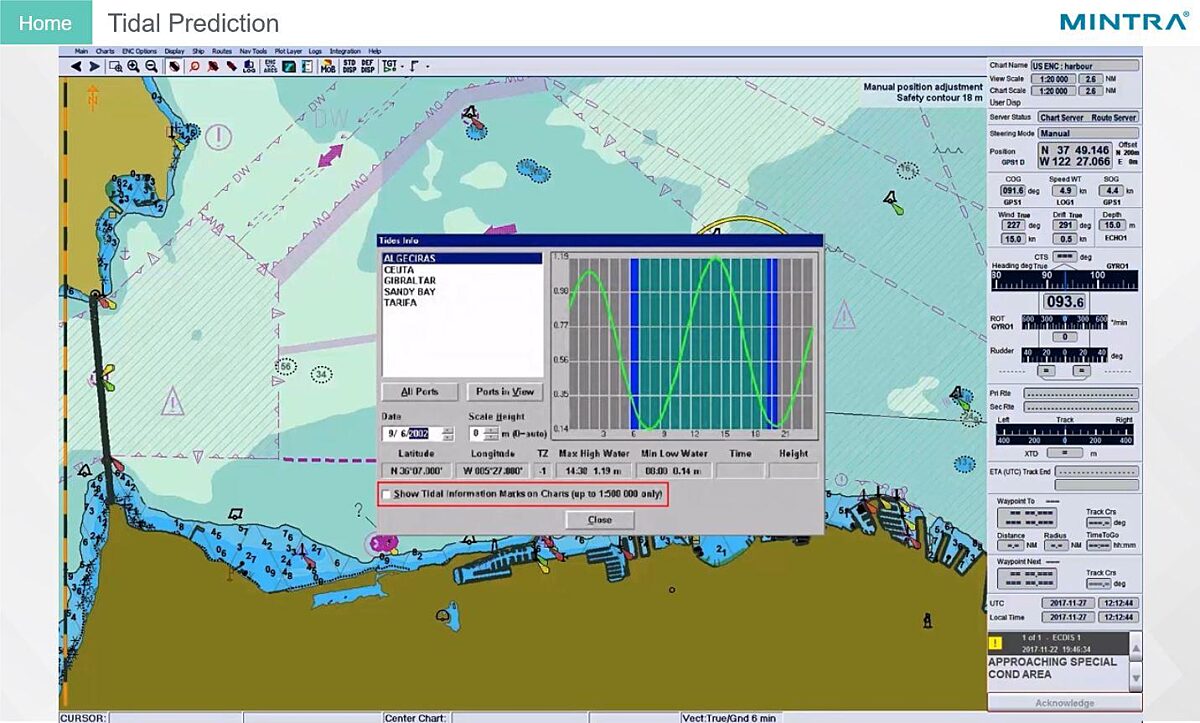This screenshot has width=1200, height=723.
Task: Click the Home button
Action: [x=46, y=23]
